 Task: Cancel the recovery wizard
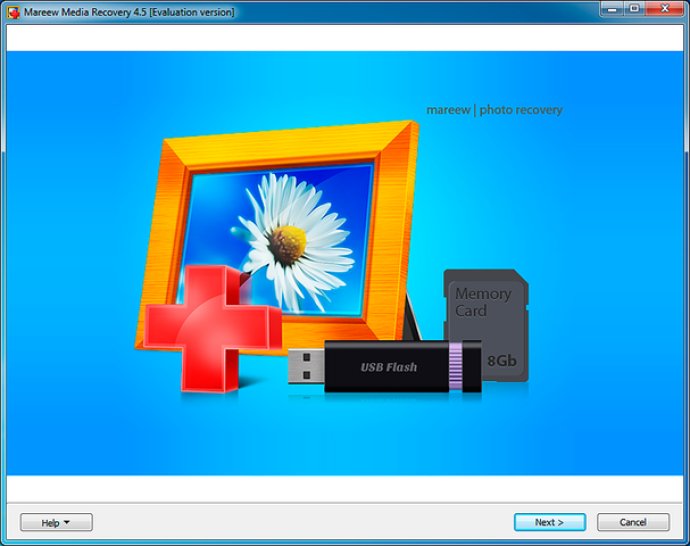click(633, 522)
